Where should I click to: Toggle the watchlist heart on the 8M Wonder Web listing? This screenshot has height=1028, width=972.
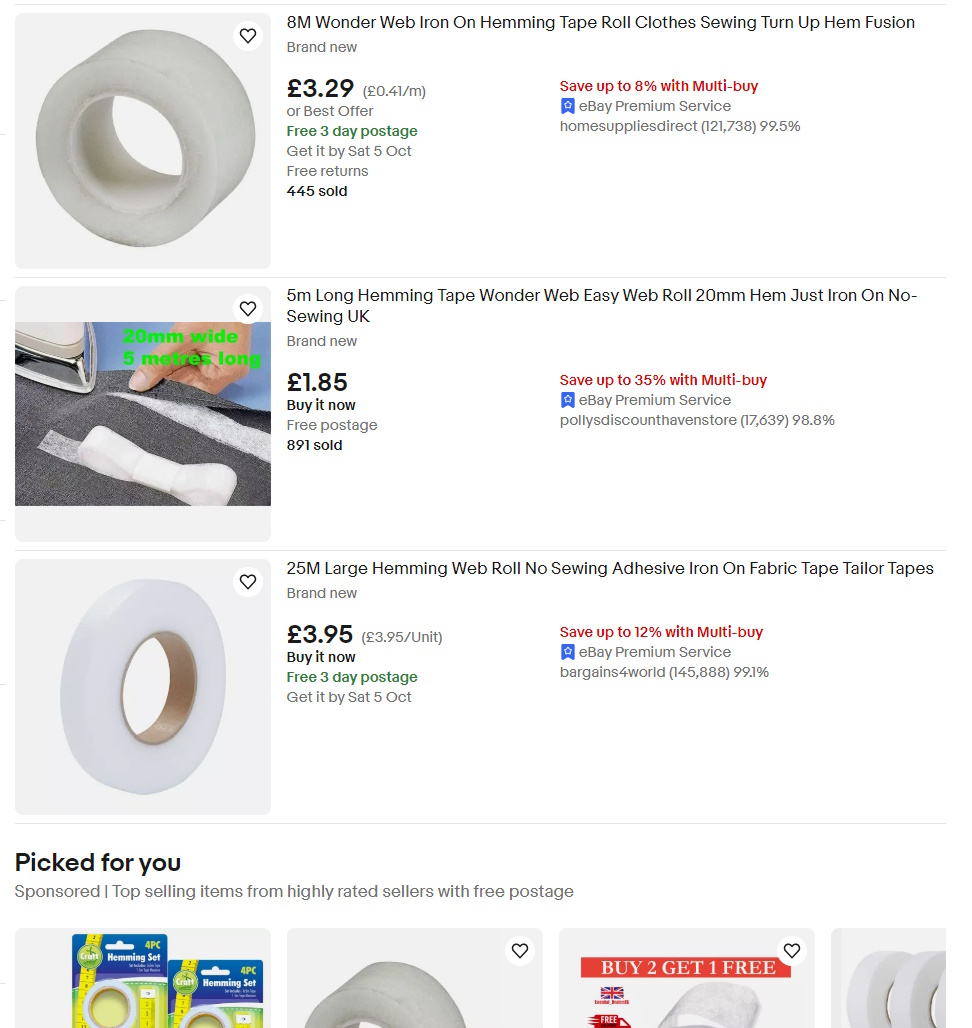tap(248, 35)
